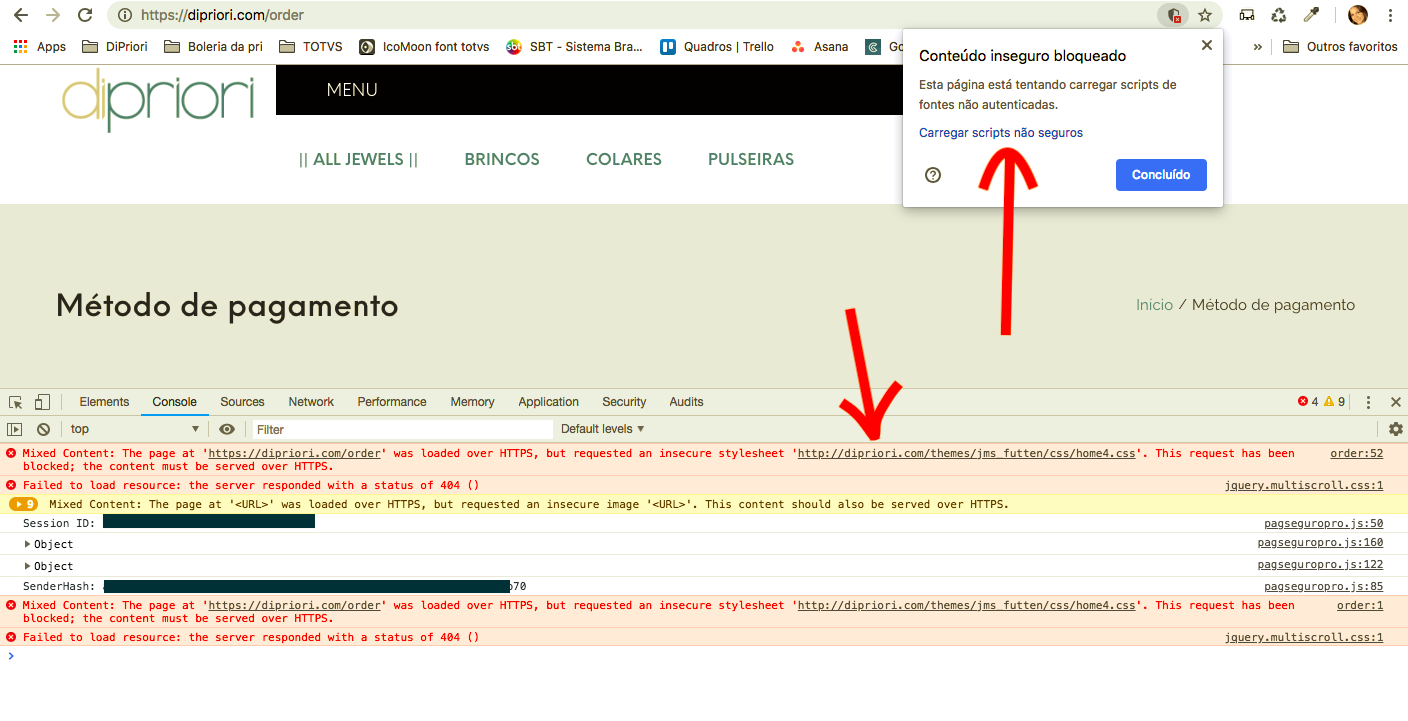Open the Boleria da pri bookmark folder
The height and width of the screenshot is (721, 1408).
[x=213, y=46]
